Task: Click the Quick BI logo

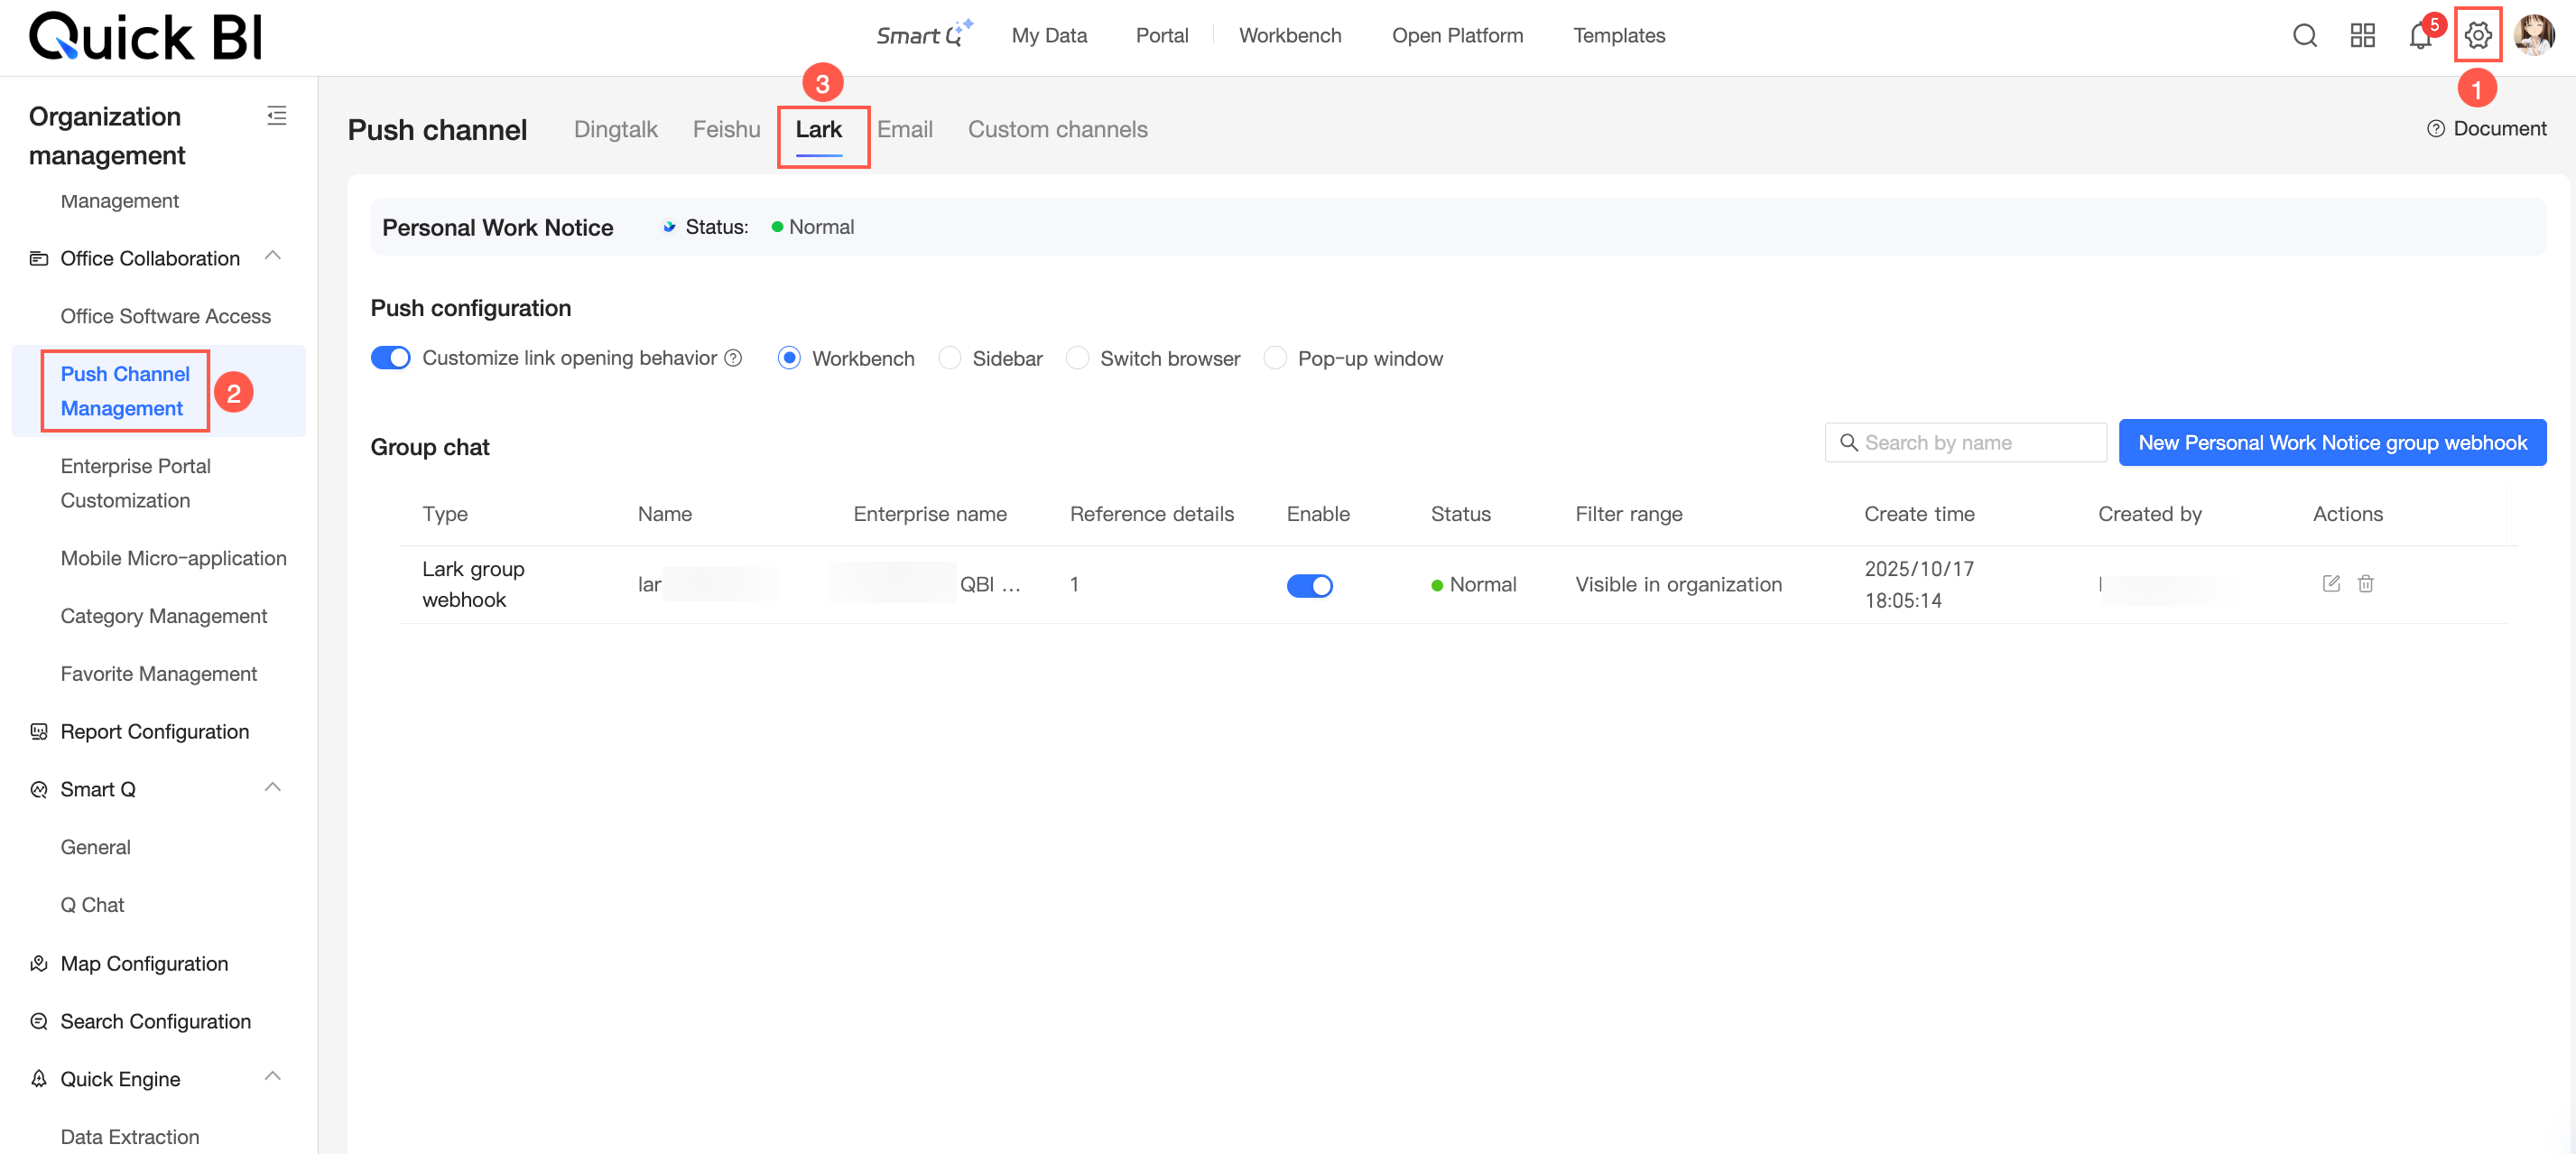Action: point(146,37)
